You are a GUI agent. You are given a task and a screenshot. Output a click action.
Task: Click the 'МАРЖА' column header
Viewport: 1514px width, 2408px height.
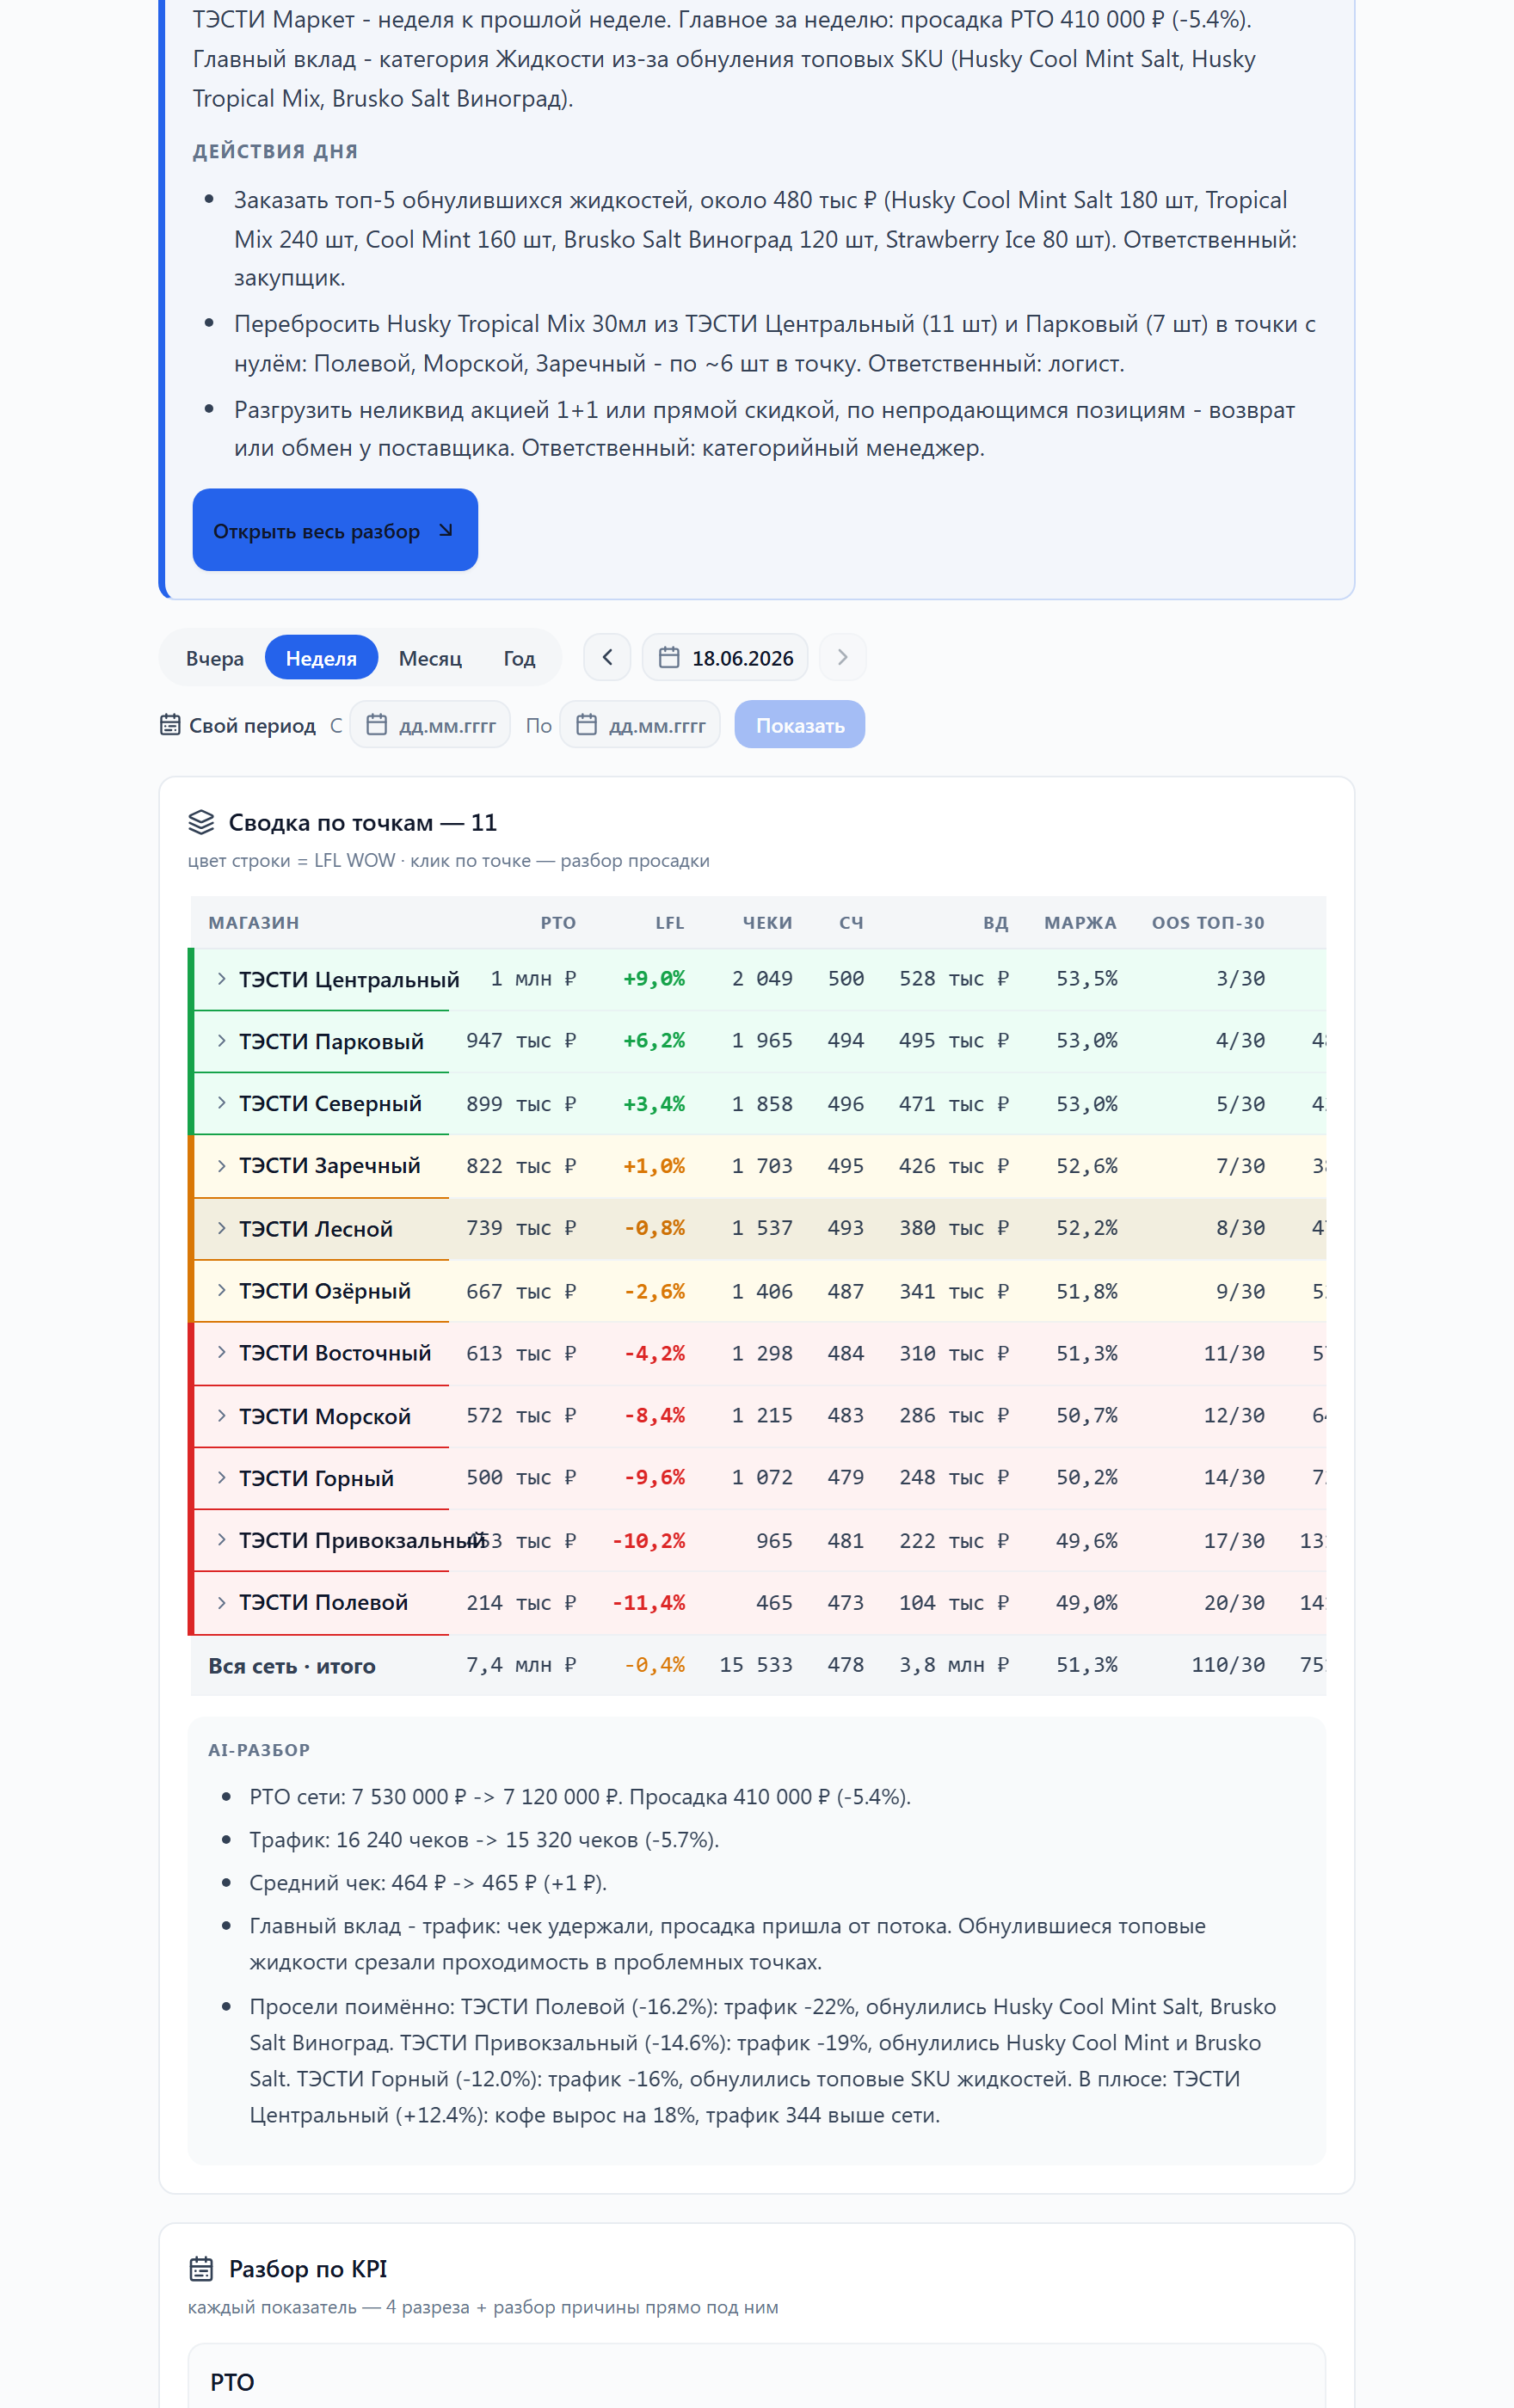[1080, 922]
